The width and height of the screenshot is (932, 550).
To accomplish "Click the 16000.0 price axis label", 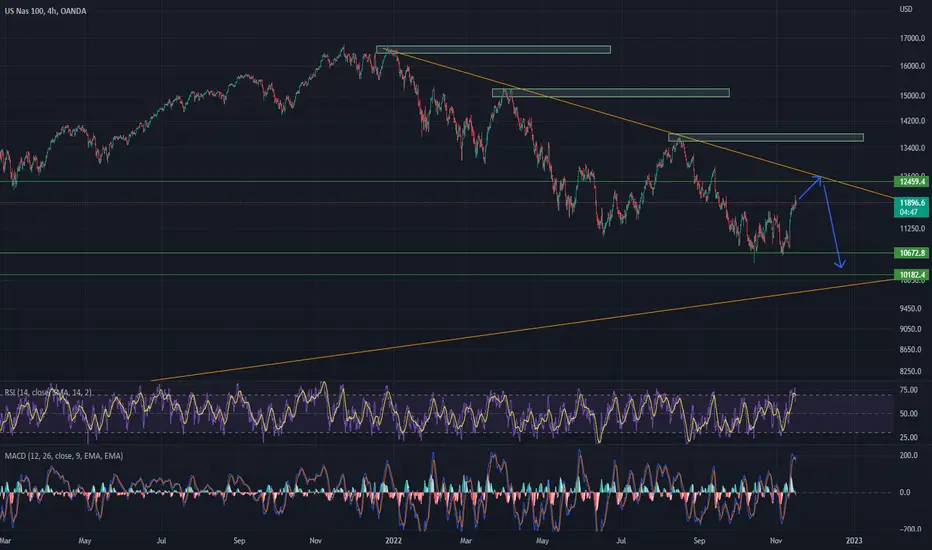I will [x=912, y=66].
